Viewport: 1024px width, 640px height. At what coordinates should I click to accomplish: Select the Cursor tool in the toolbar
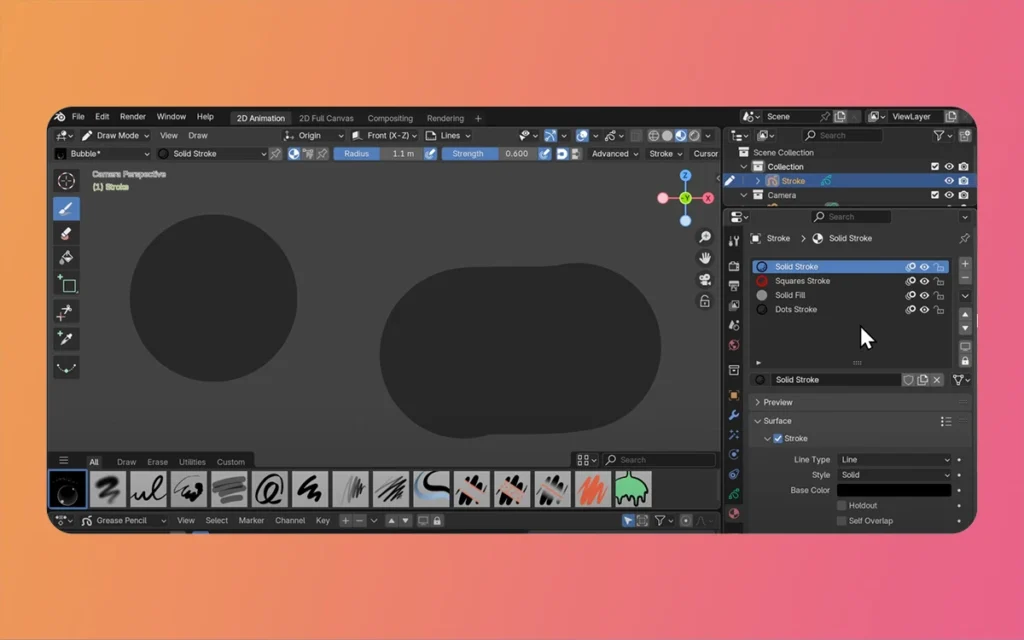coord(66,181)
